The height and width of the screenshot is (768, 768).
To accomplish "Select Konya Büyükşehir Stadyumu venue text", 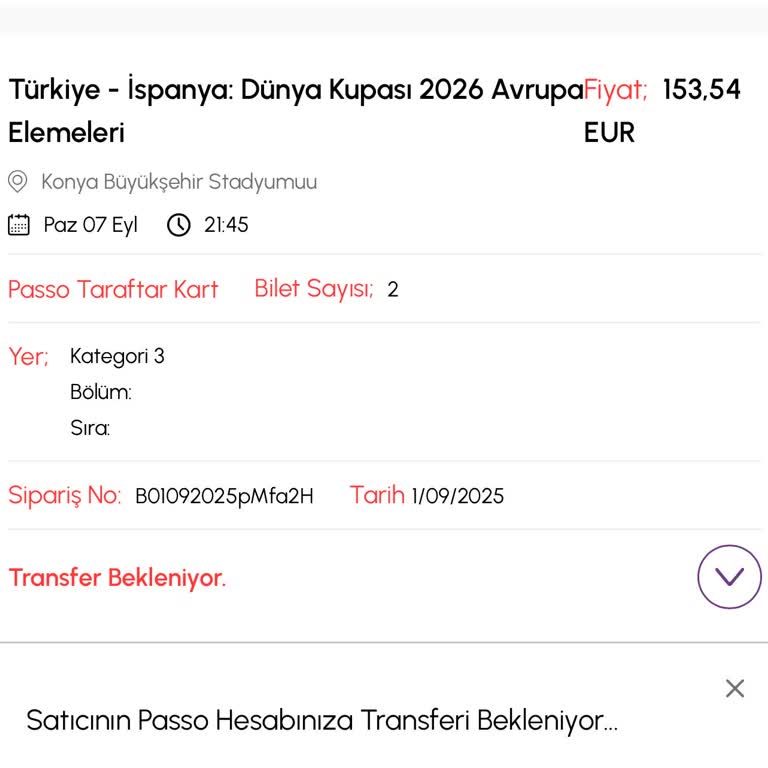I will (x=179, y=182).
